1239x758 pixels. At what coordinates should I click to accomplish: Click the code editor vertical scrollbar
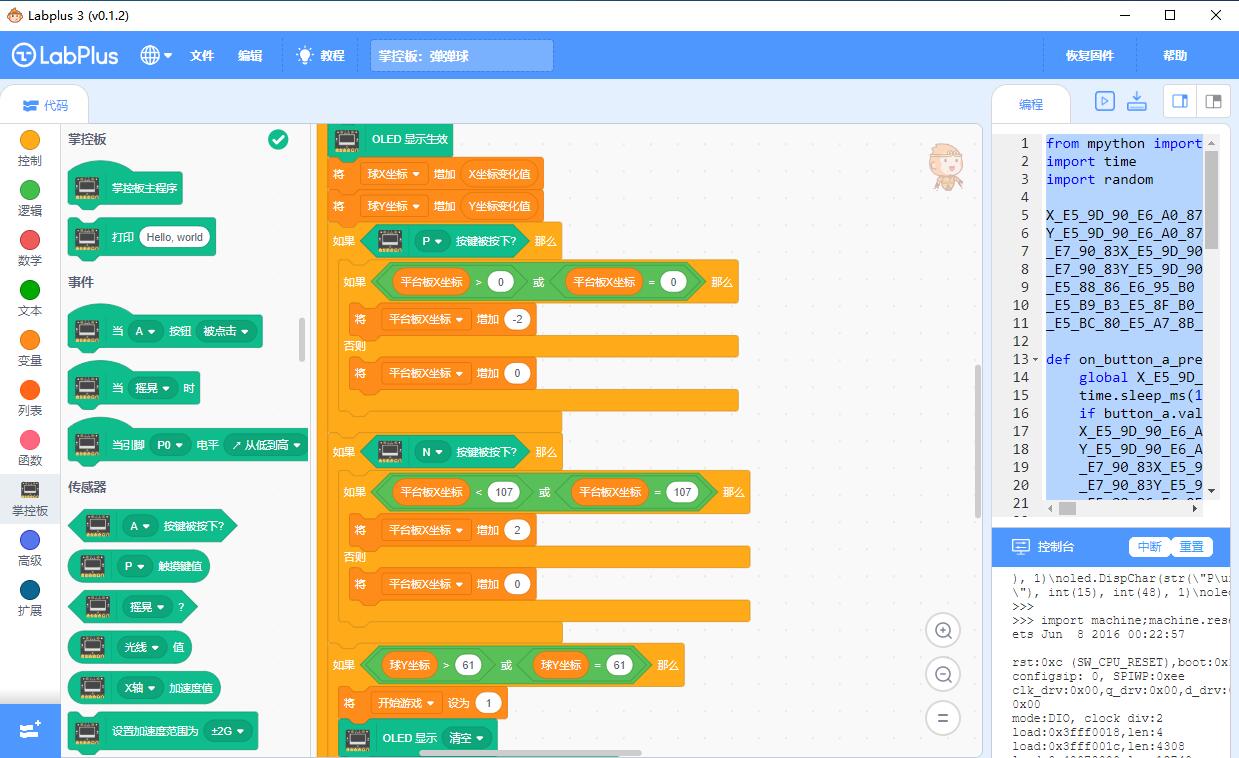point(1211,200)
